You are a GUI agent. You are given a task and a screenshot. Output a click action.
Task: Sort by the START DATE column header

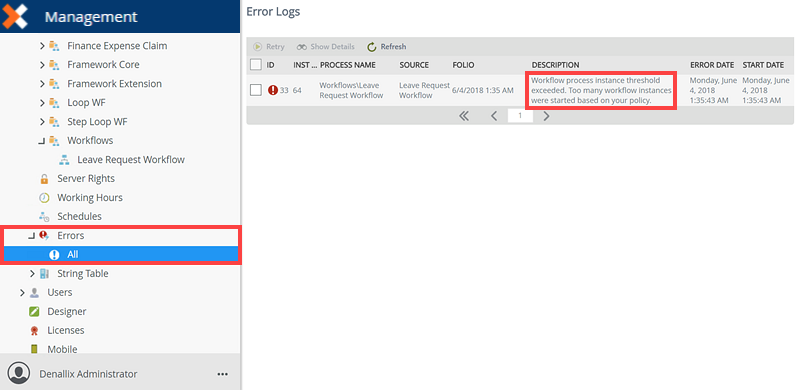point(763,65)
